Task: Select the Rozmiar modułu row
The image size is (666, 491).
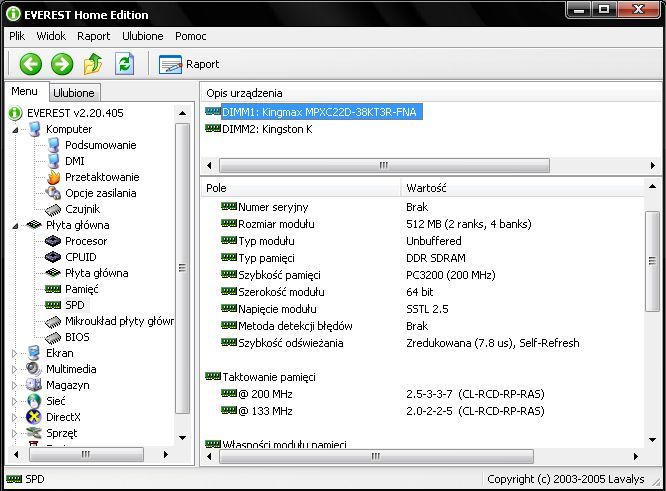Action: (x=276, y=224)
